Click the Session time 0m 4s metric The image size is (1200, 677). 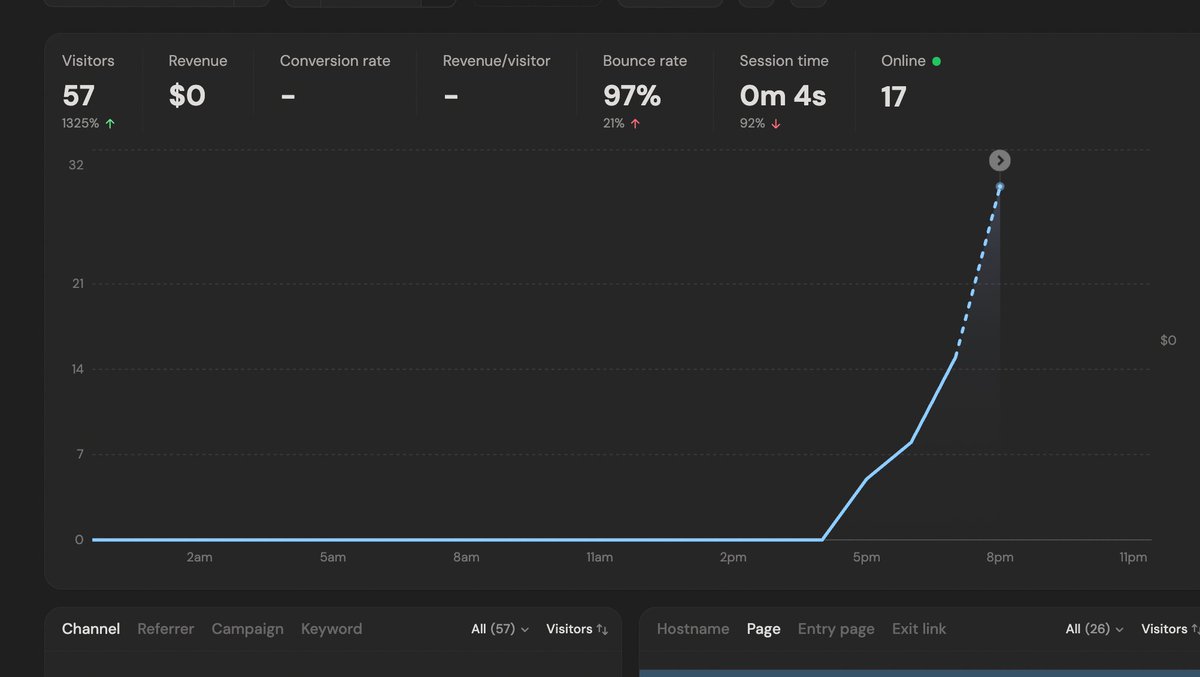pyautogui.click(x=784, y=91)
